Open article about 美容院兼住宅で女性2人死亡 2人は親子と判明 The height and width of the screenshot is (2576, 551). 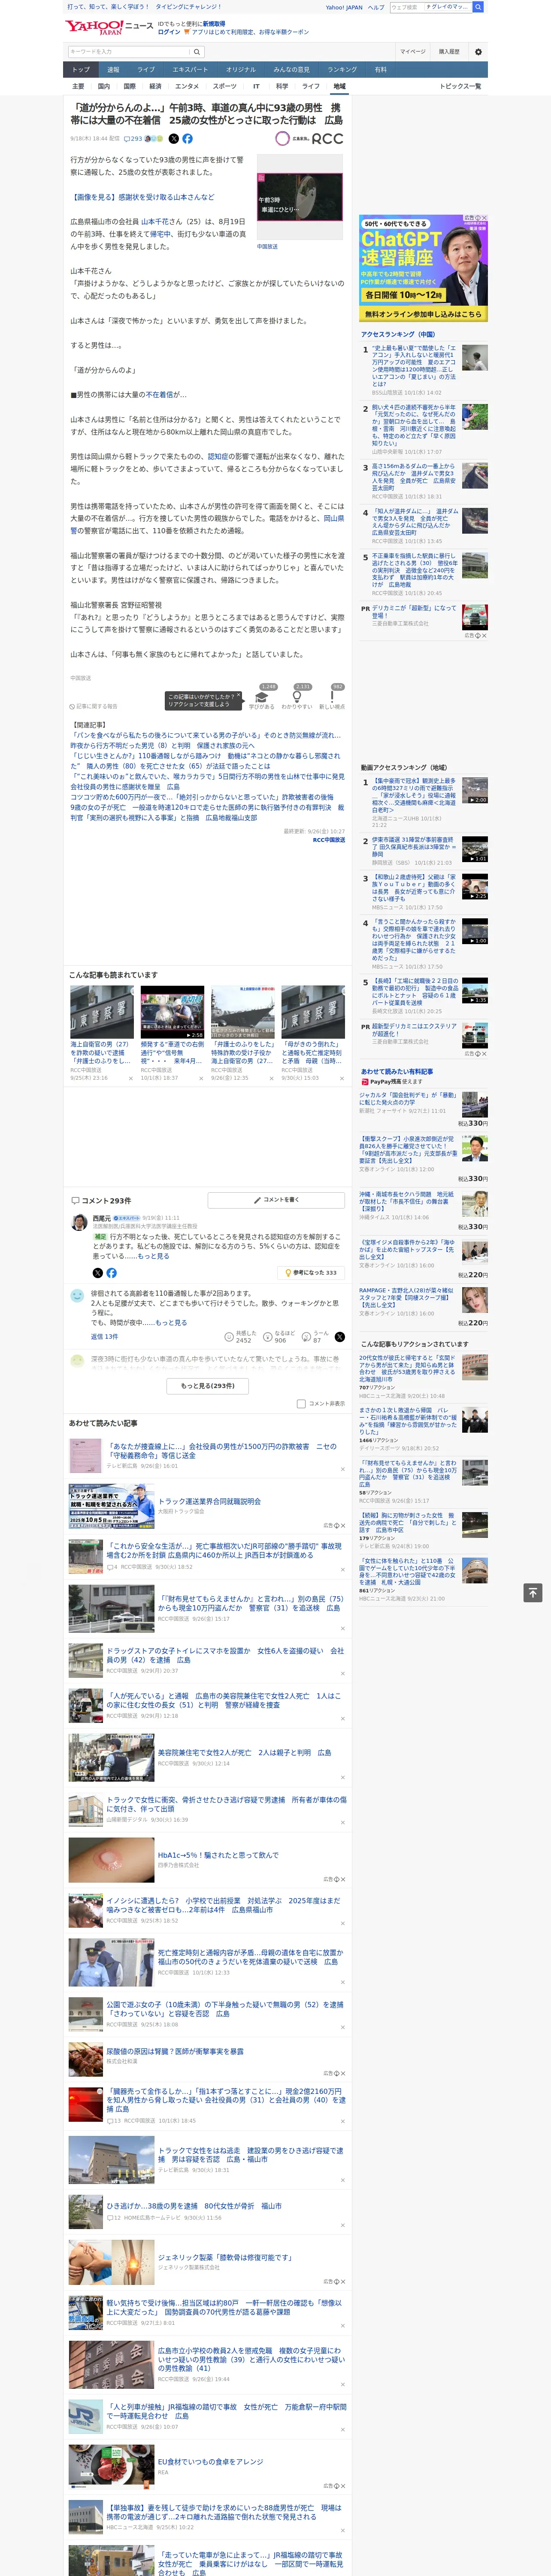click(x=244, y=1752)
